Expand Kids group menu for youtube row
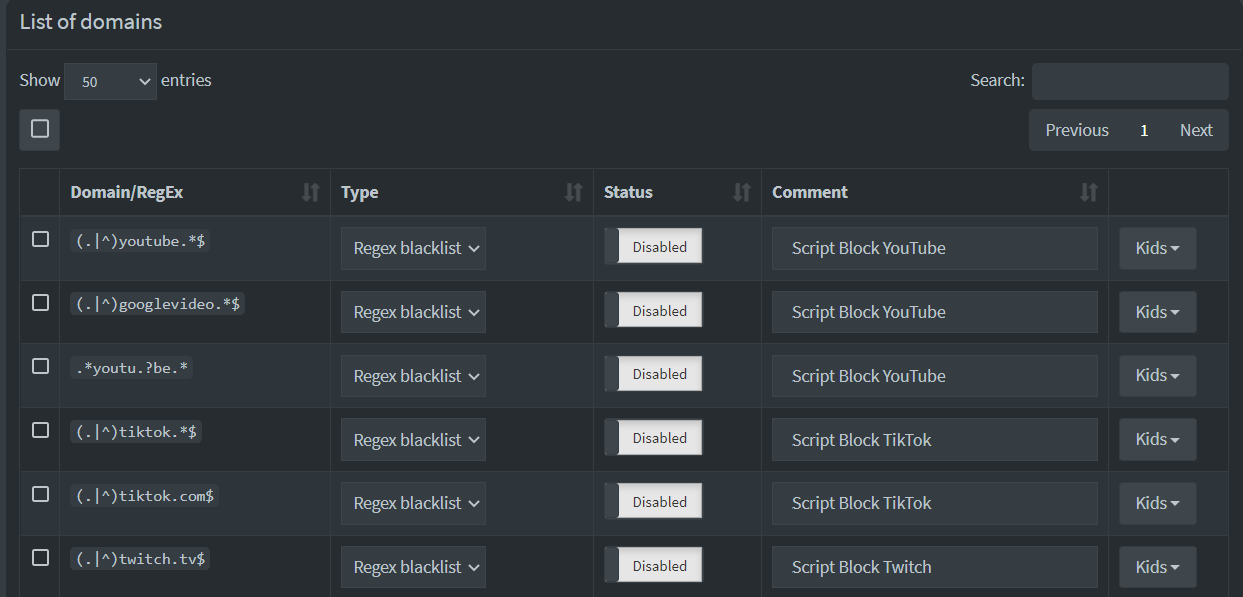 [1157, 248]
